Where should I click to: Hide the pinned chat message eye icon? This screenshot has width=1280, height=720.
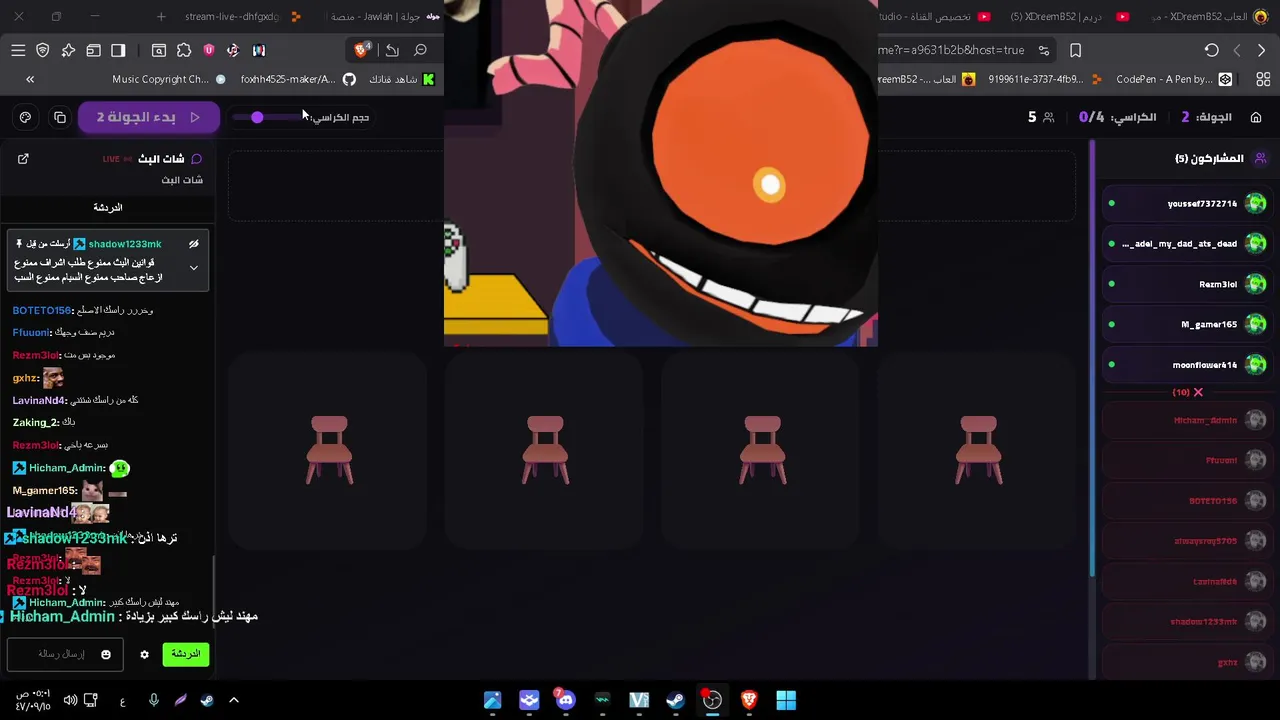194,244
